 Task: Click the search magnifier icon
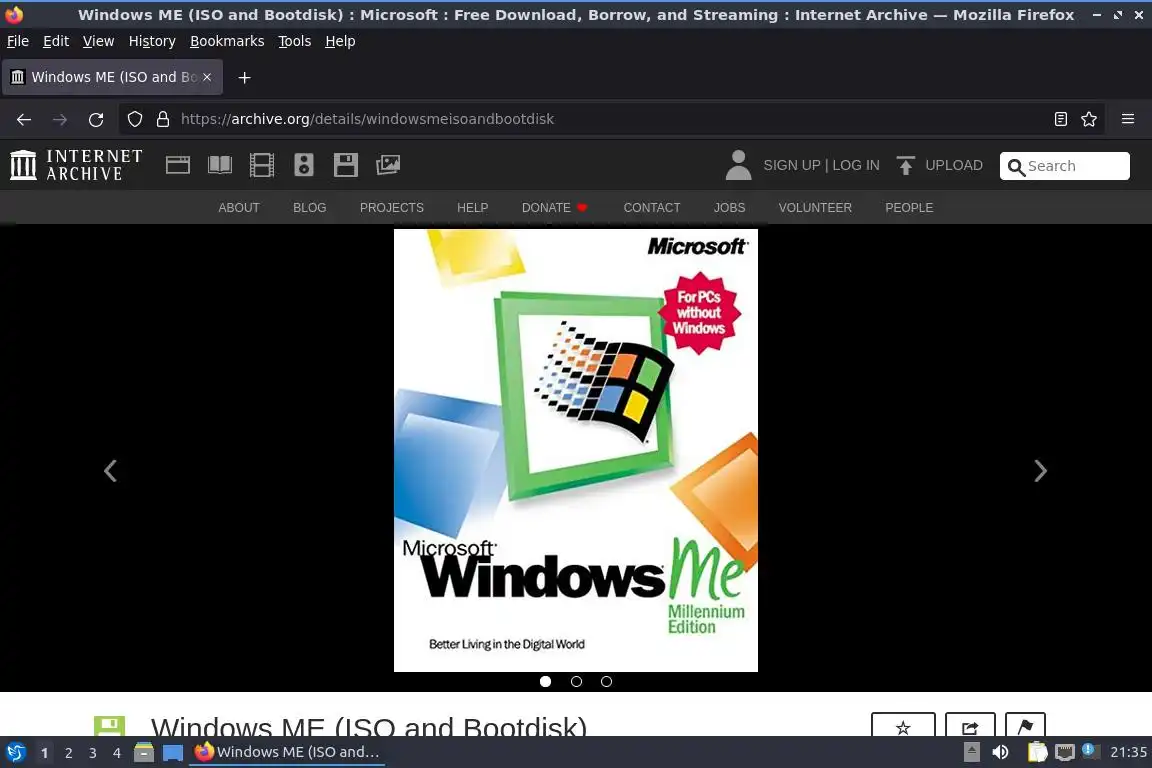(x=1016, y=167)
